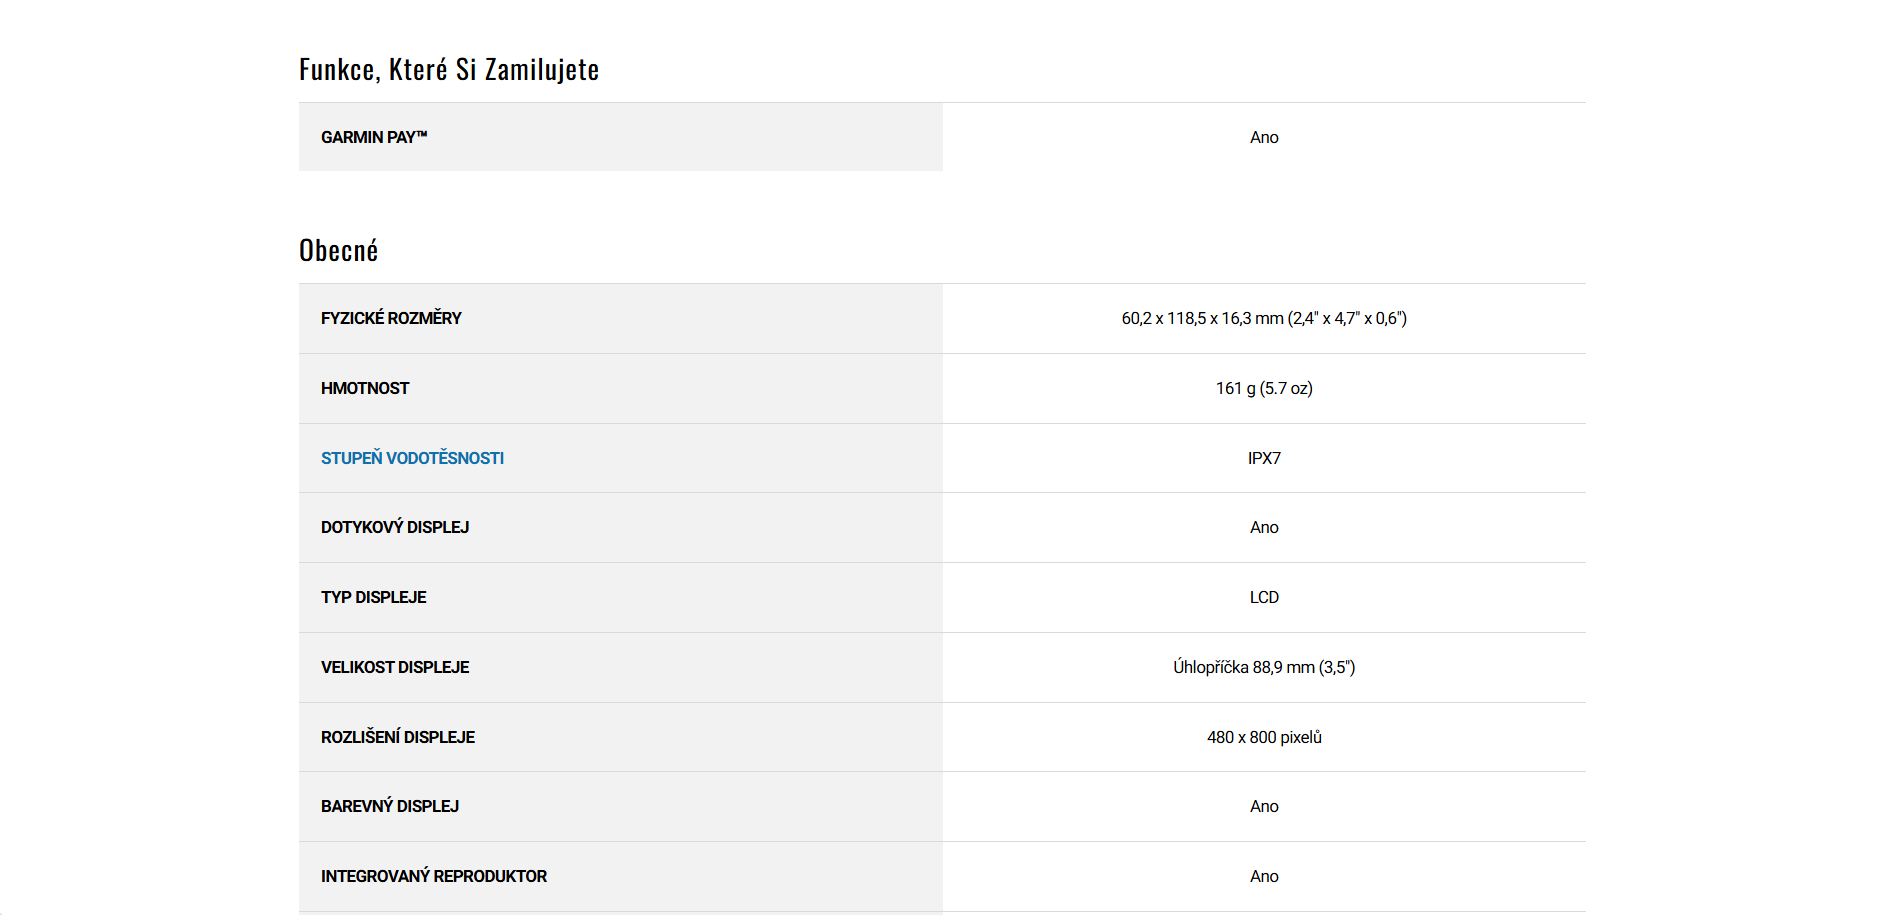Select the Rozlišení displeje label
The width and height of the screenshot is (1888, 915).
point(398,737)
